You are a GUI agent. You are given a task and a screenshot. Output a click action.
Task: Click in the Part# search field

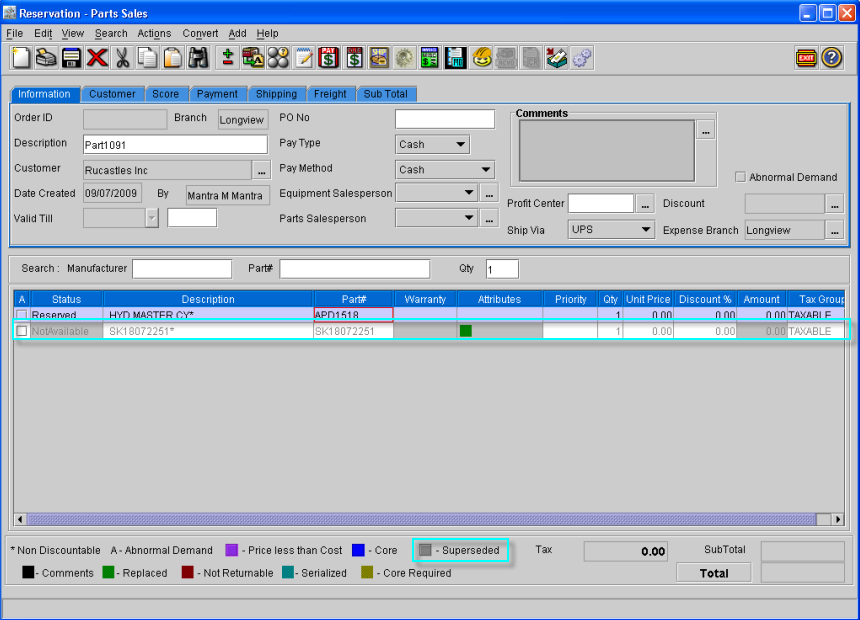(354, 269)
